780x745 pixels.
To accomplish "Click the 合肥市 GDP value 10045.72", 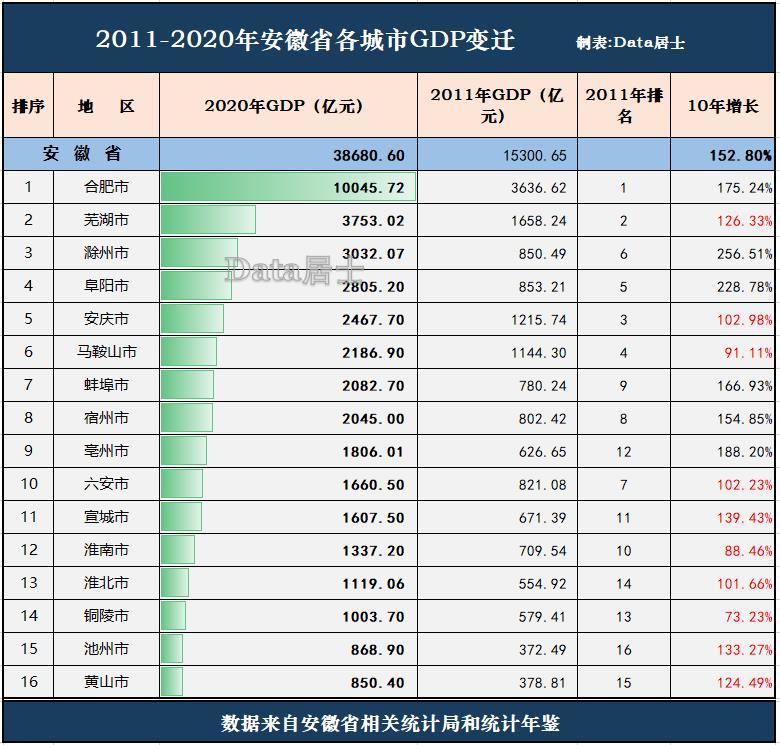I will 369,188.
